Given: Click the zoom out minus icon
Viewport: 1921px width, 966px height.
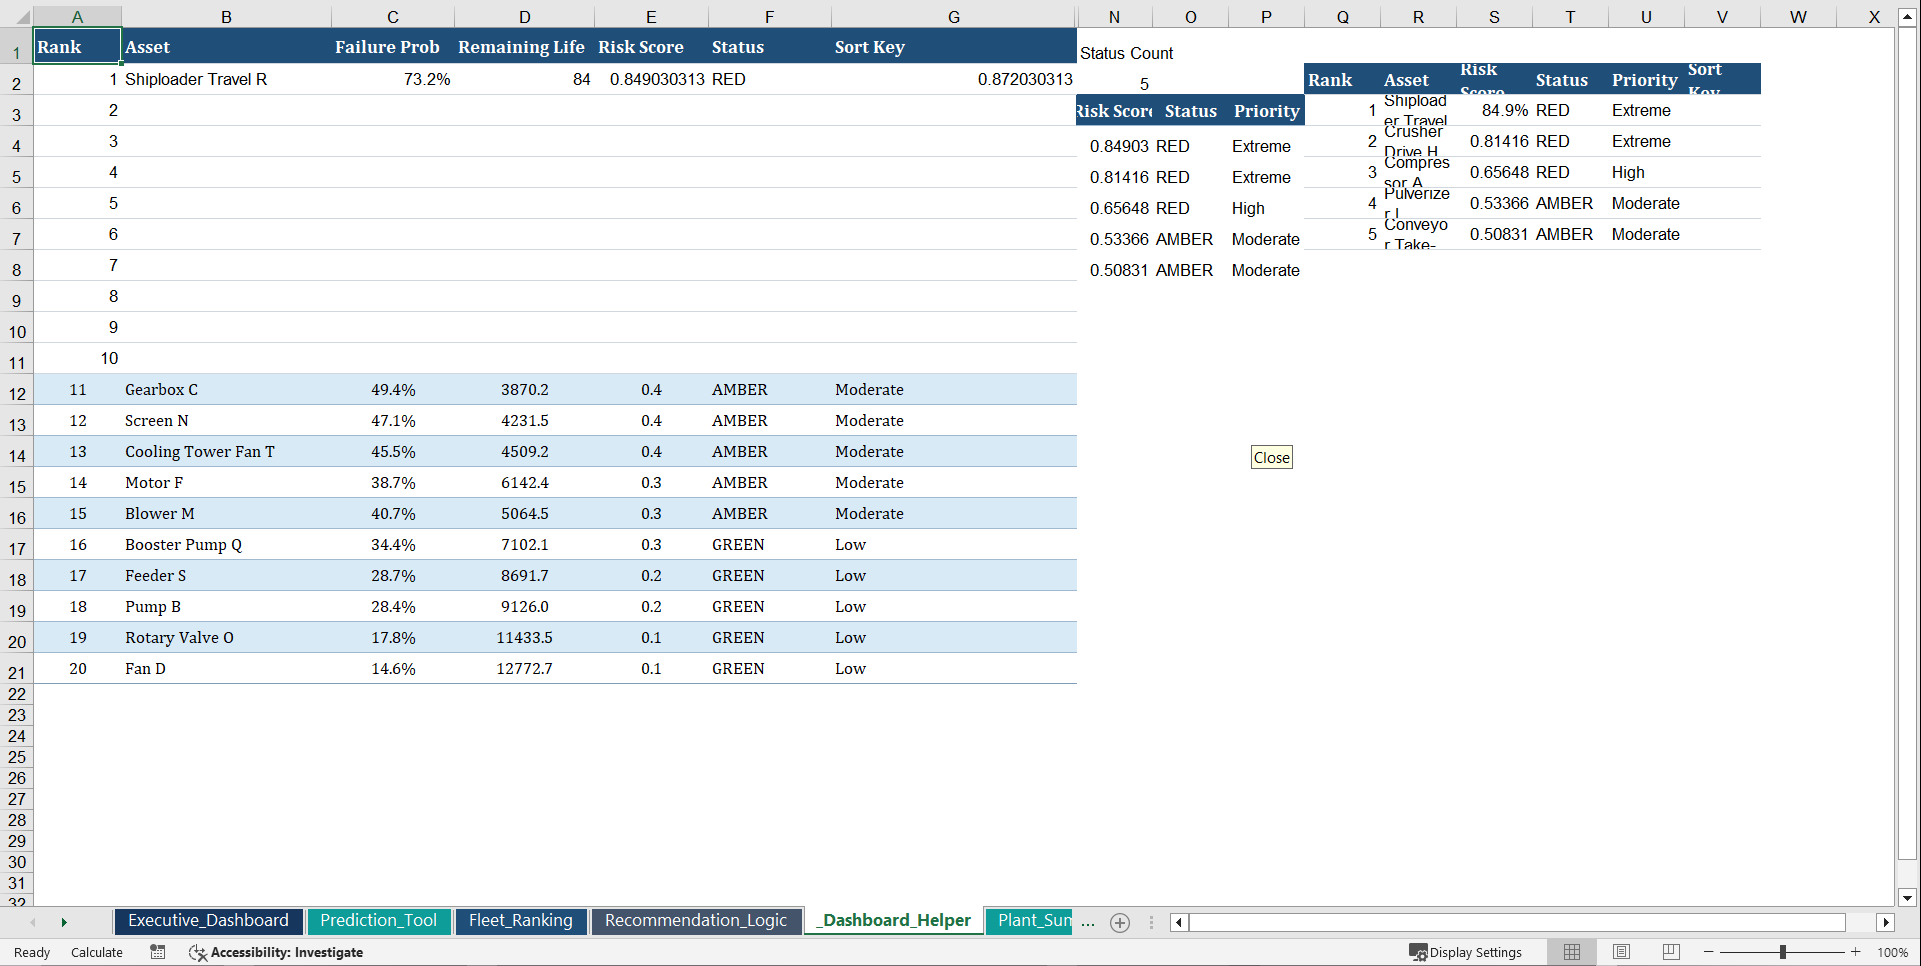Looking at the screenshot, I should pos(1709,952).
